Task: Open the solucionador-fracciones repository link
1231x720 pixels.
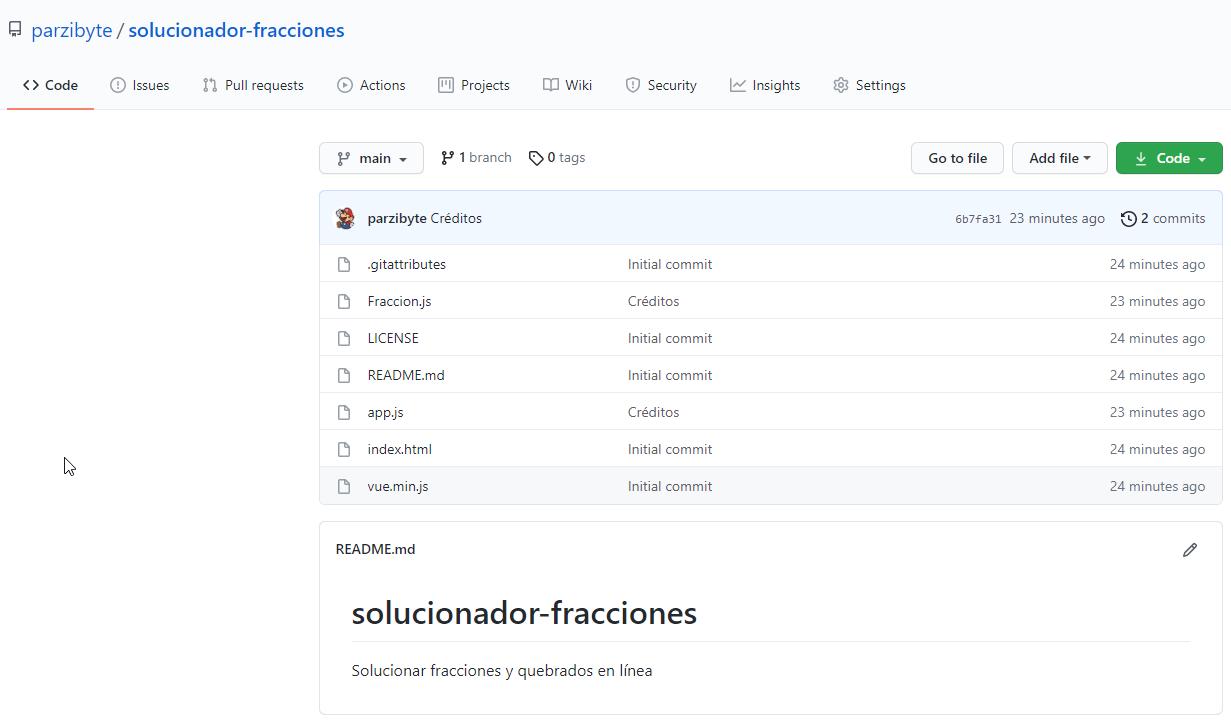Action: [236, 30]
